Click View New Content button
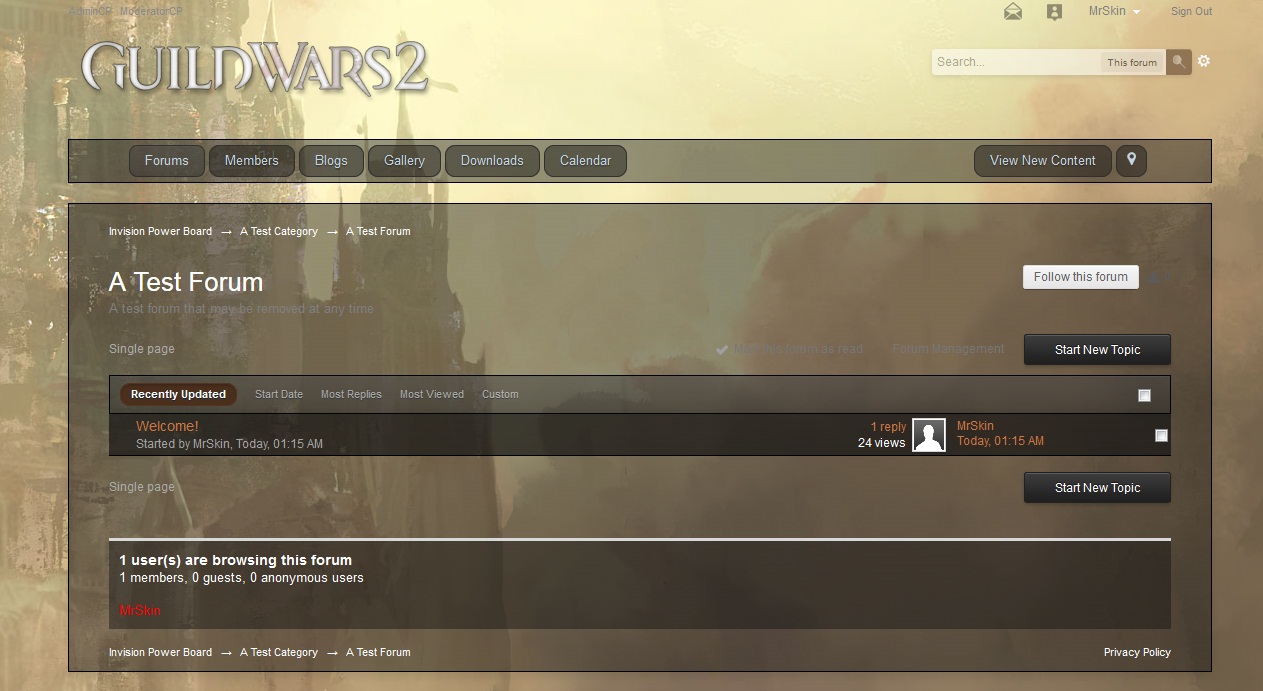The height and width of the screenshot is (691, 1263). (x=1042, y=160)
